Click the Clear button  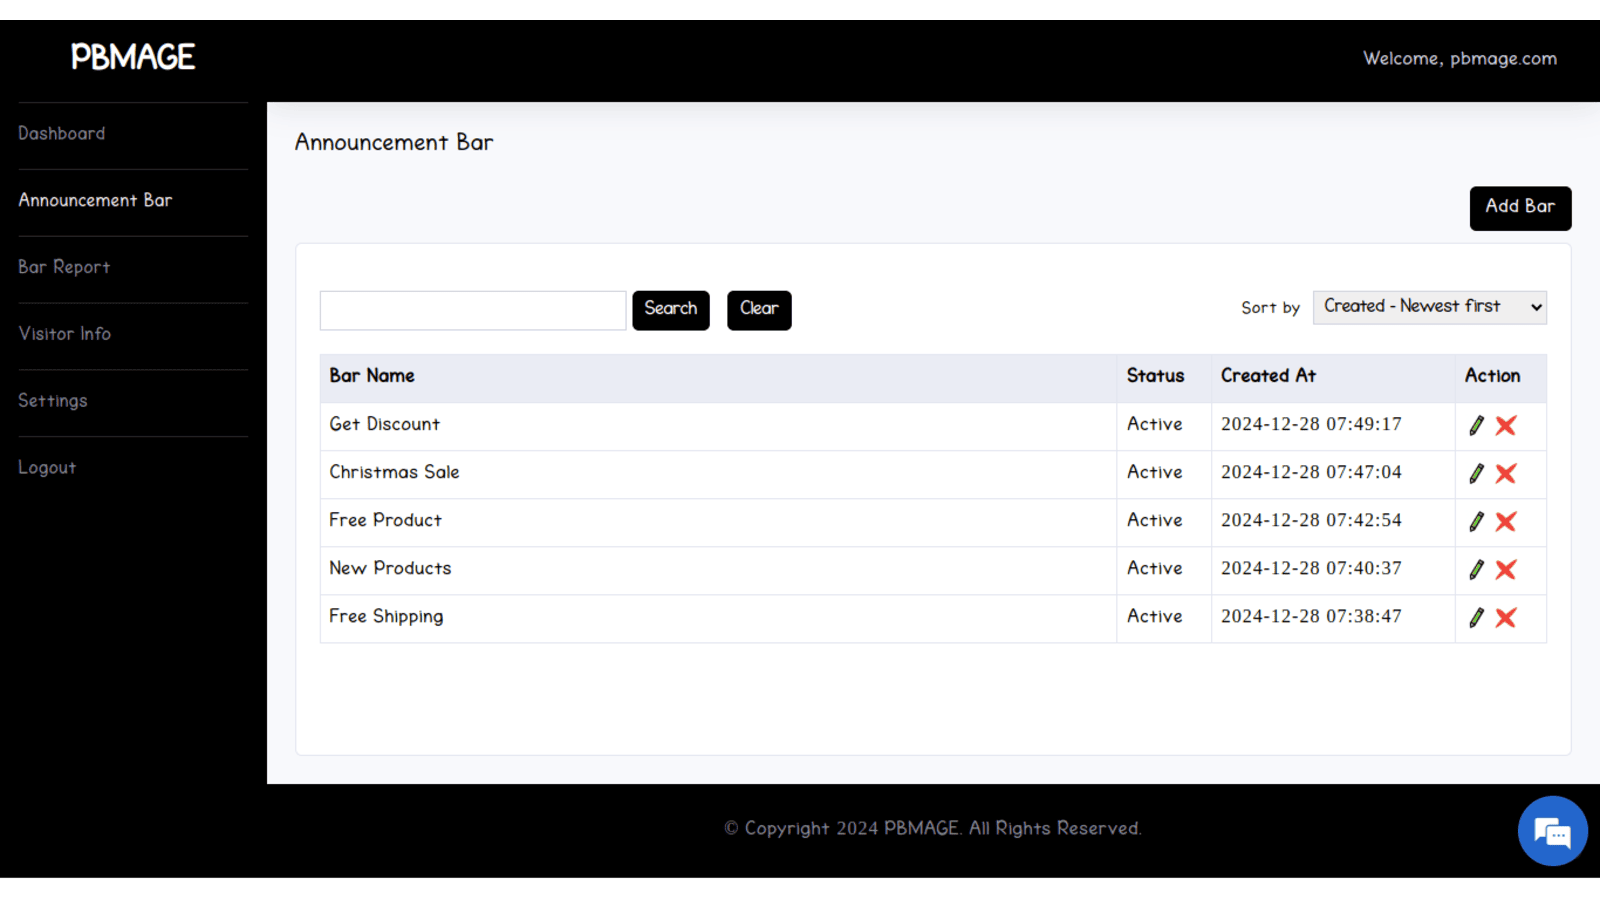pos(759,310)
